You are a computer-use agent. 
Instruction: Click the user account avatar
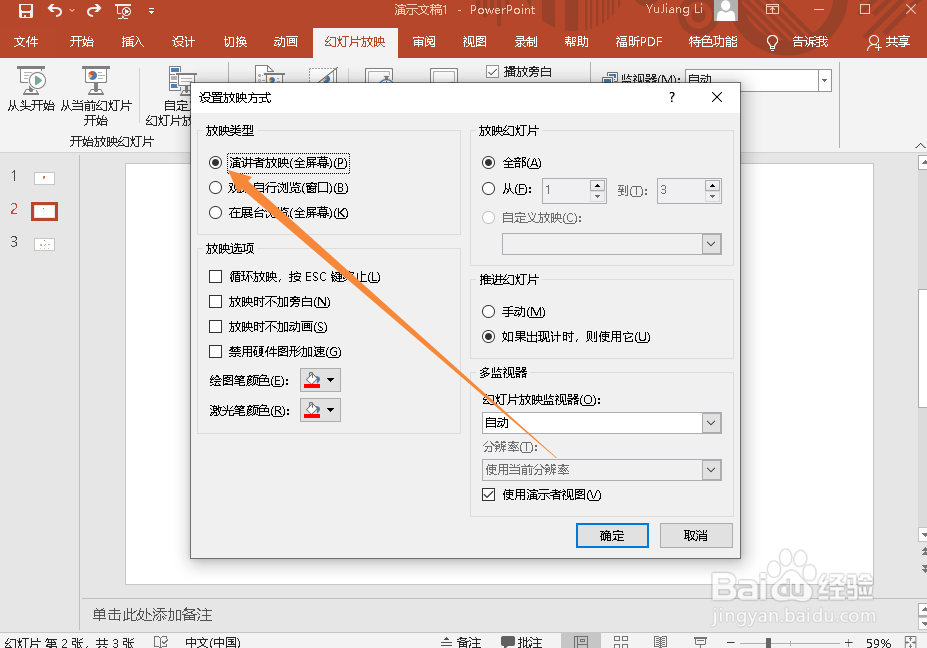click(726, 10)
